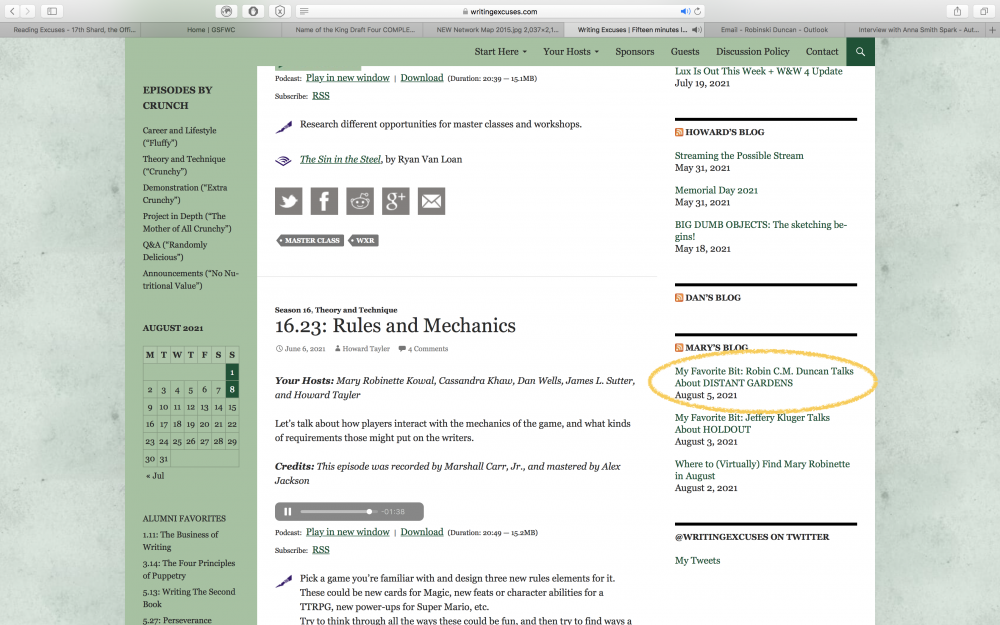Open Dan's Blog RSS feed icon

[x=679, y=297]
